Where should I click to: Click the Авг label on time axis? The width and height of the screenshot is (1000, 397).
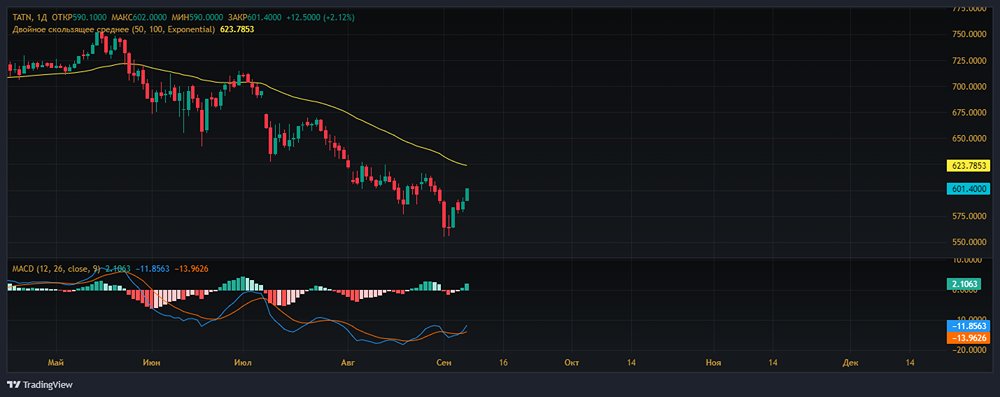(347, 363)
